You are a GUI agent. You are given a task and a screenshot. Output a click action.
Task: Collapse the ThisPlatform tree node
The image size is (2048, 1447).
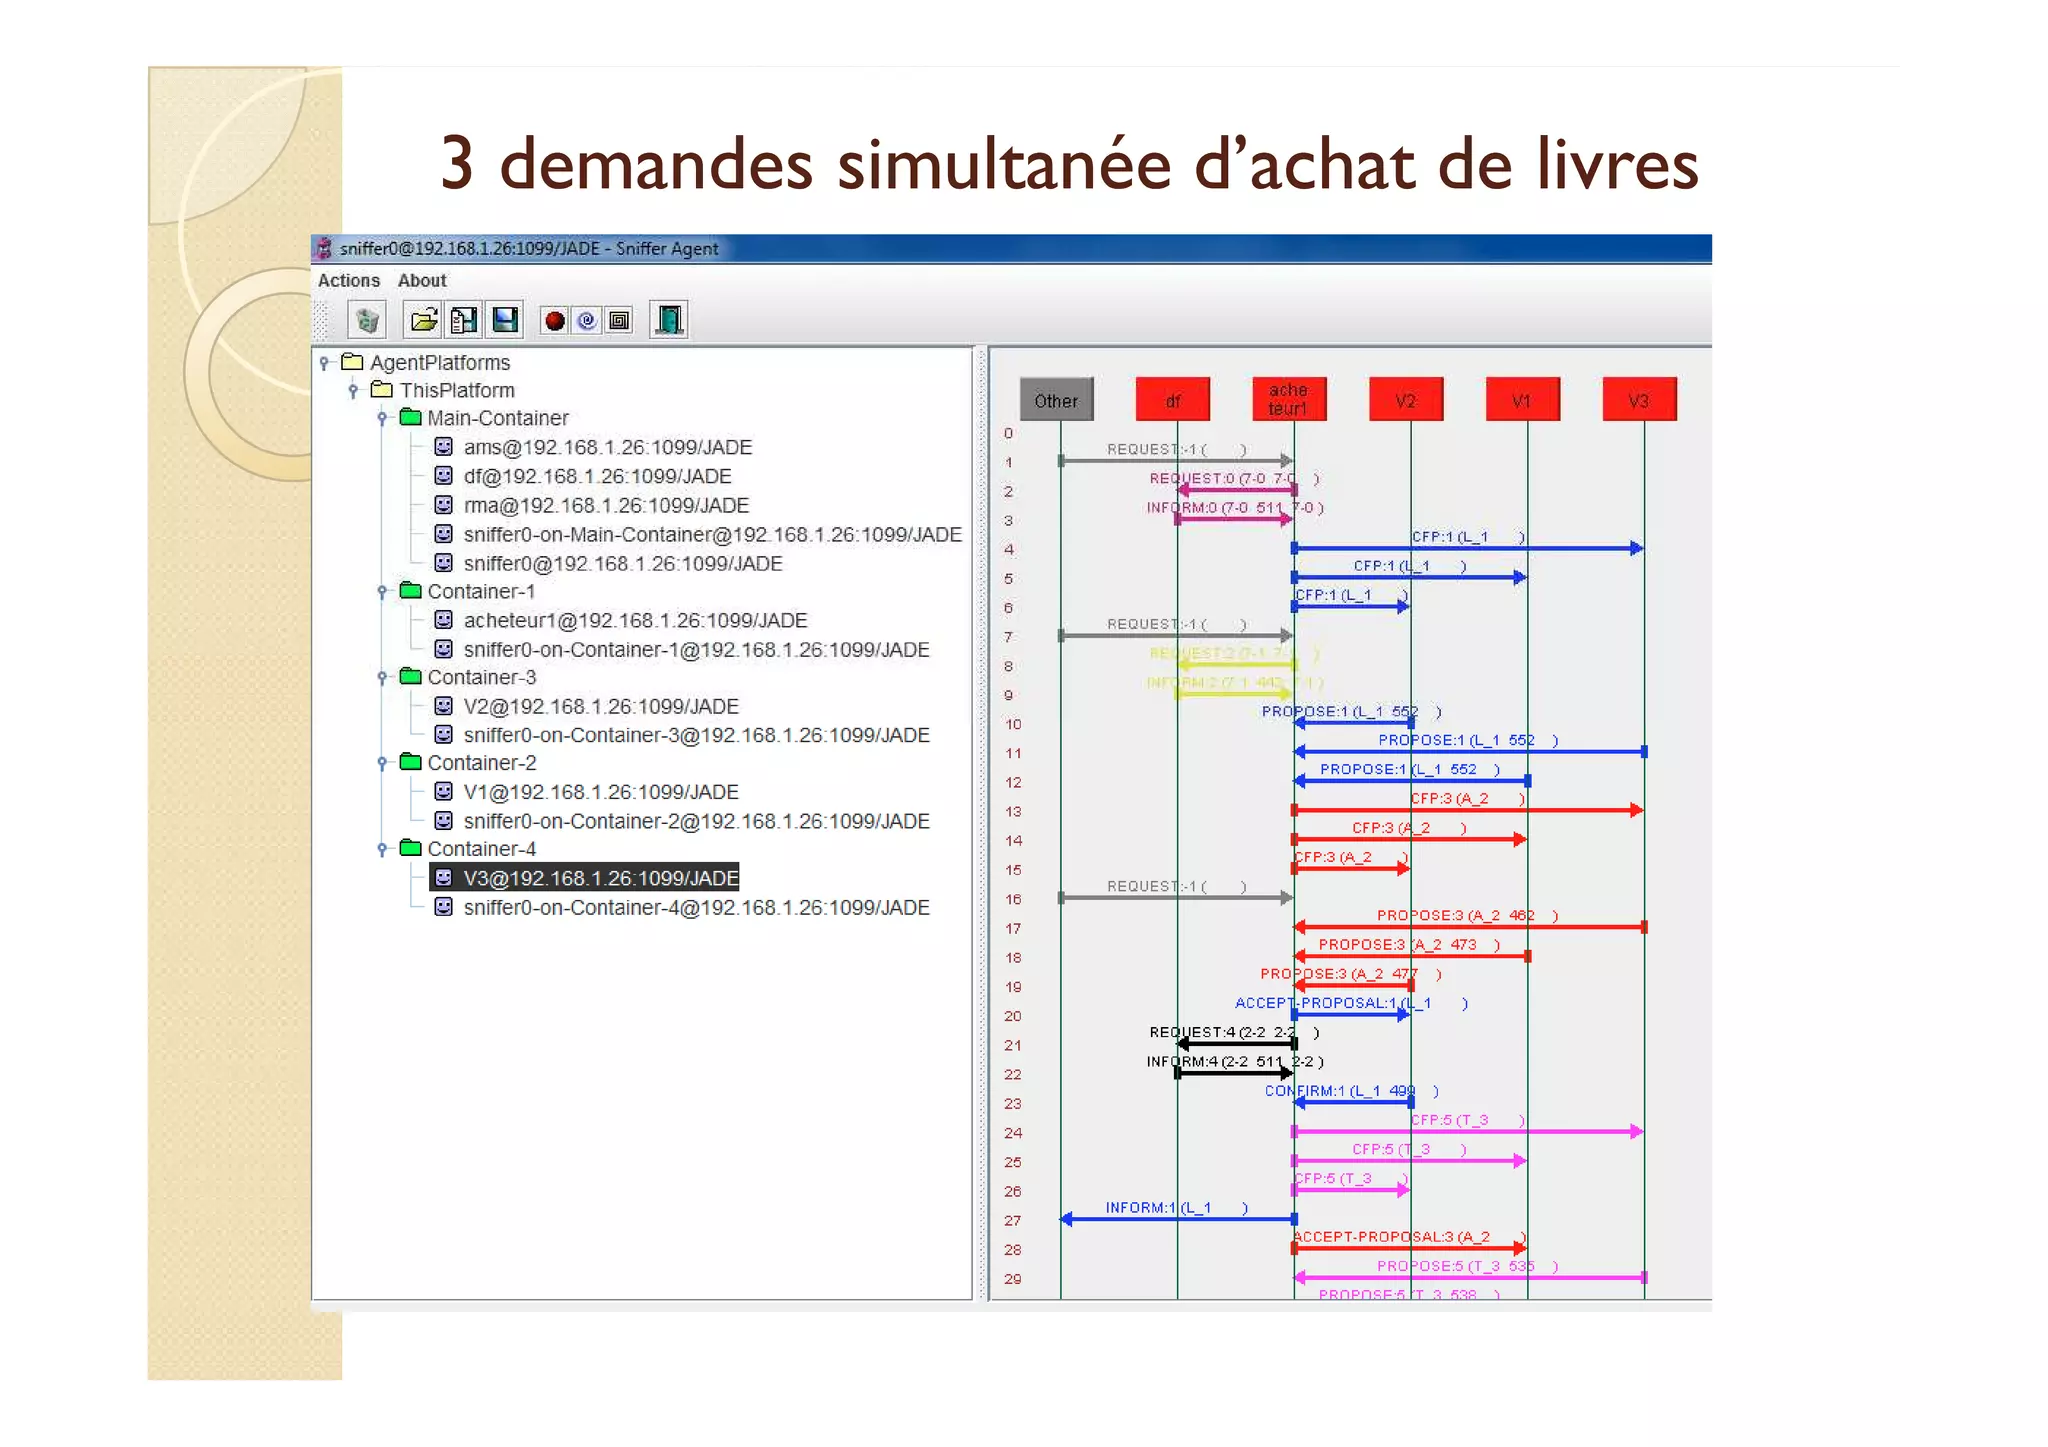point(353,391)
